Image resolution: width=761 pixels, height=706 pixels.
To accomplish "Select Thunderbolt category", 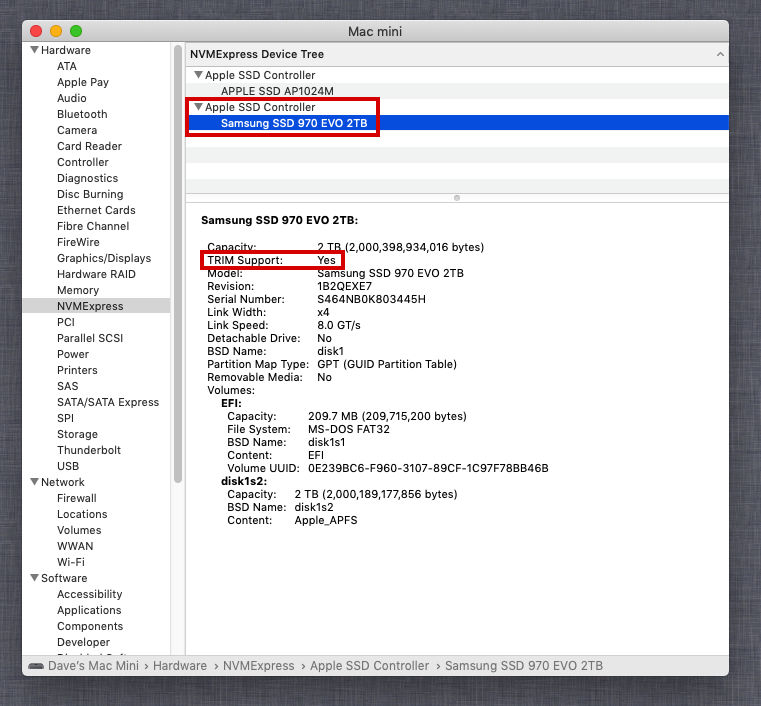I will 89,450.
